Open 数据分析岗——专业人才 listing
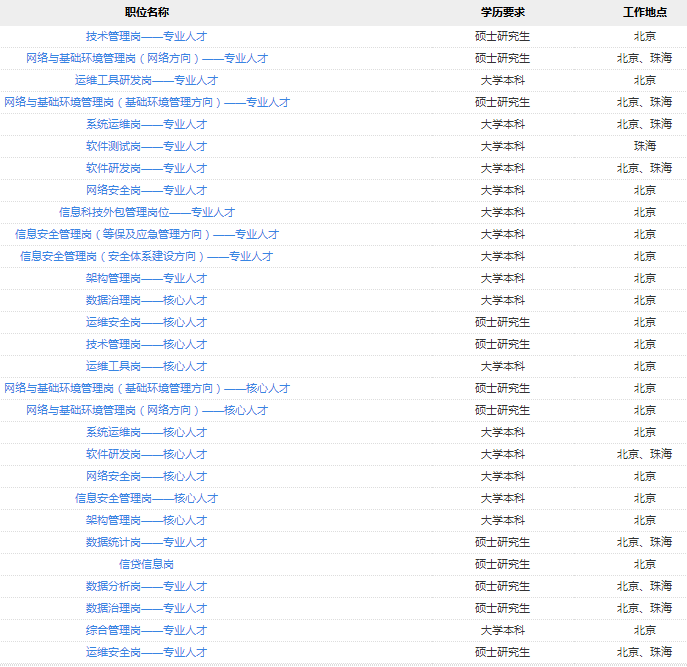The image size is (687, 667). pos(146,586)
